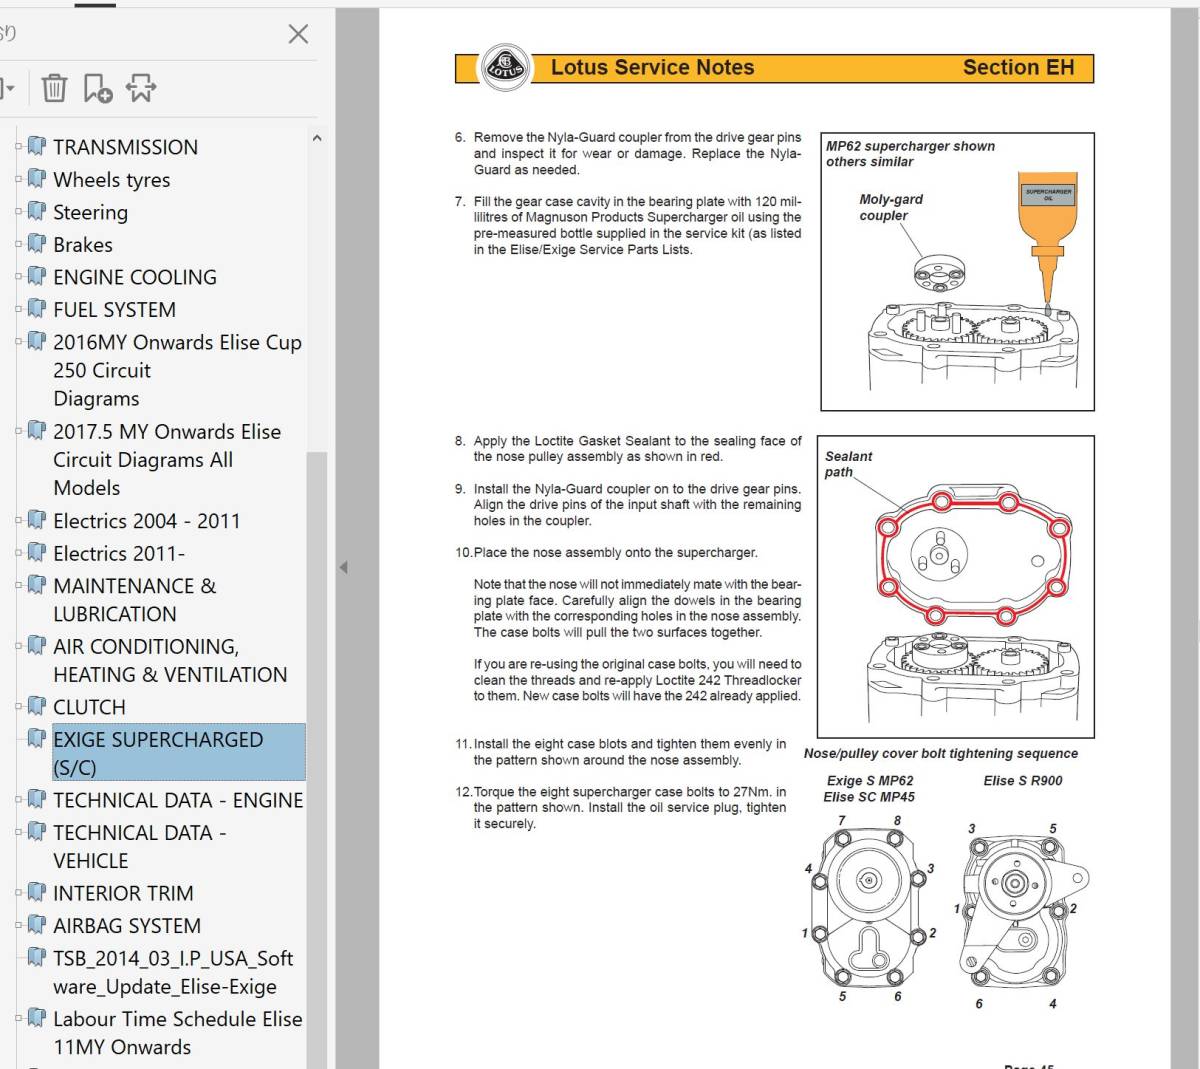Add a new bookmark
Viewport: 1200px width, 1069px height.
coord(98,88)
